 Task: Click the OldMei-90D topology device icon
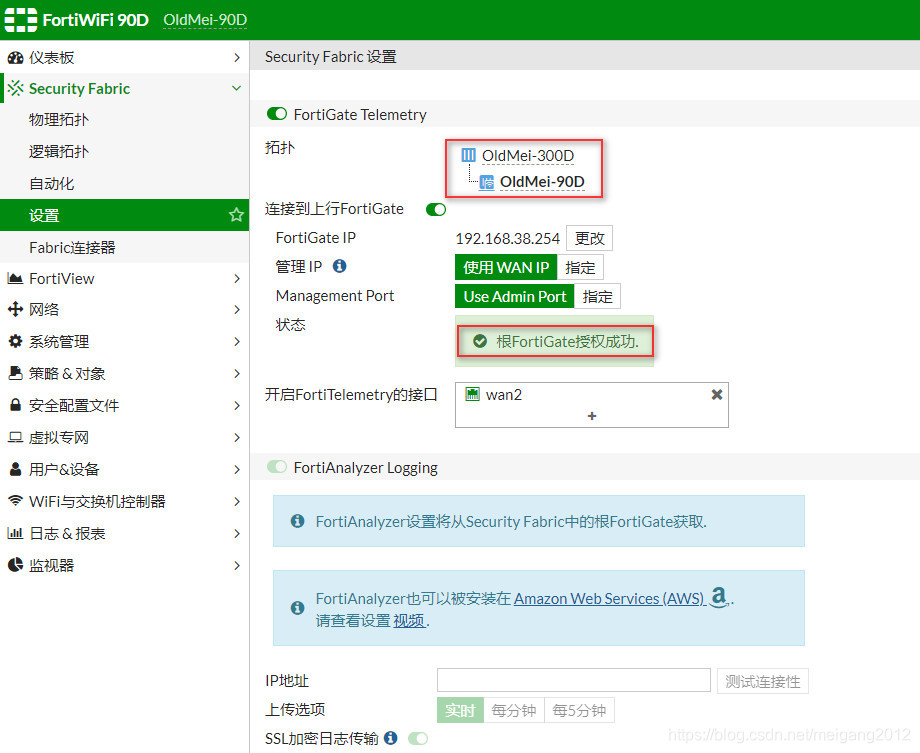pos(486,182)
